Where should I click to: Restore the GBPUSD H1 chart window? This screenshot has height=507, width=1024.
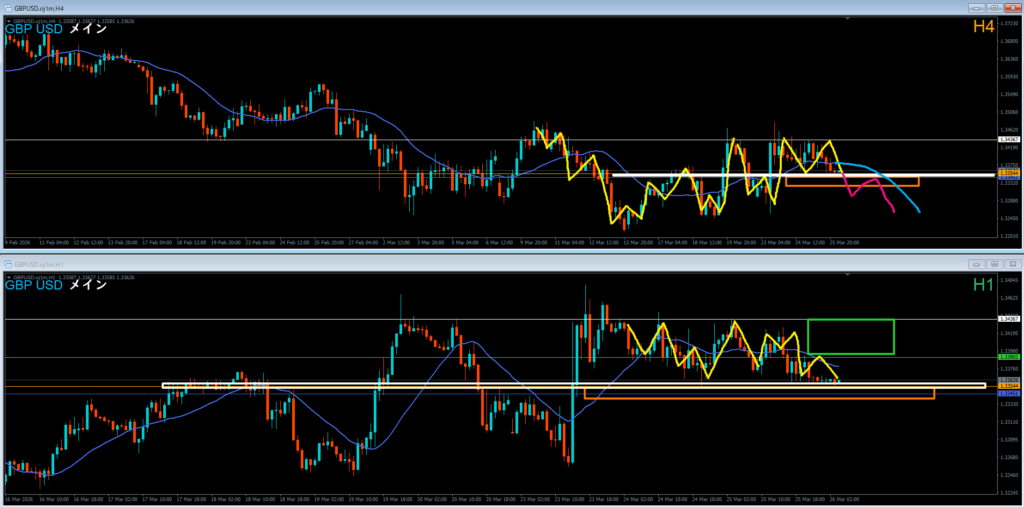[x=994, y=264]
